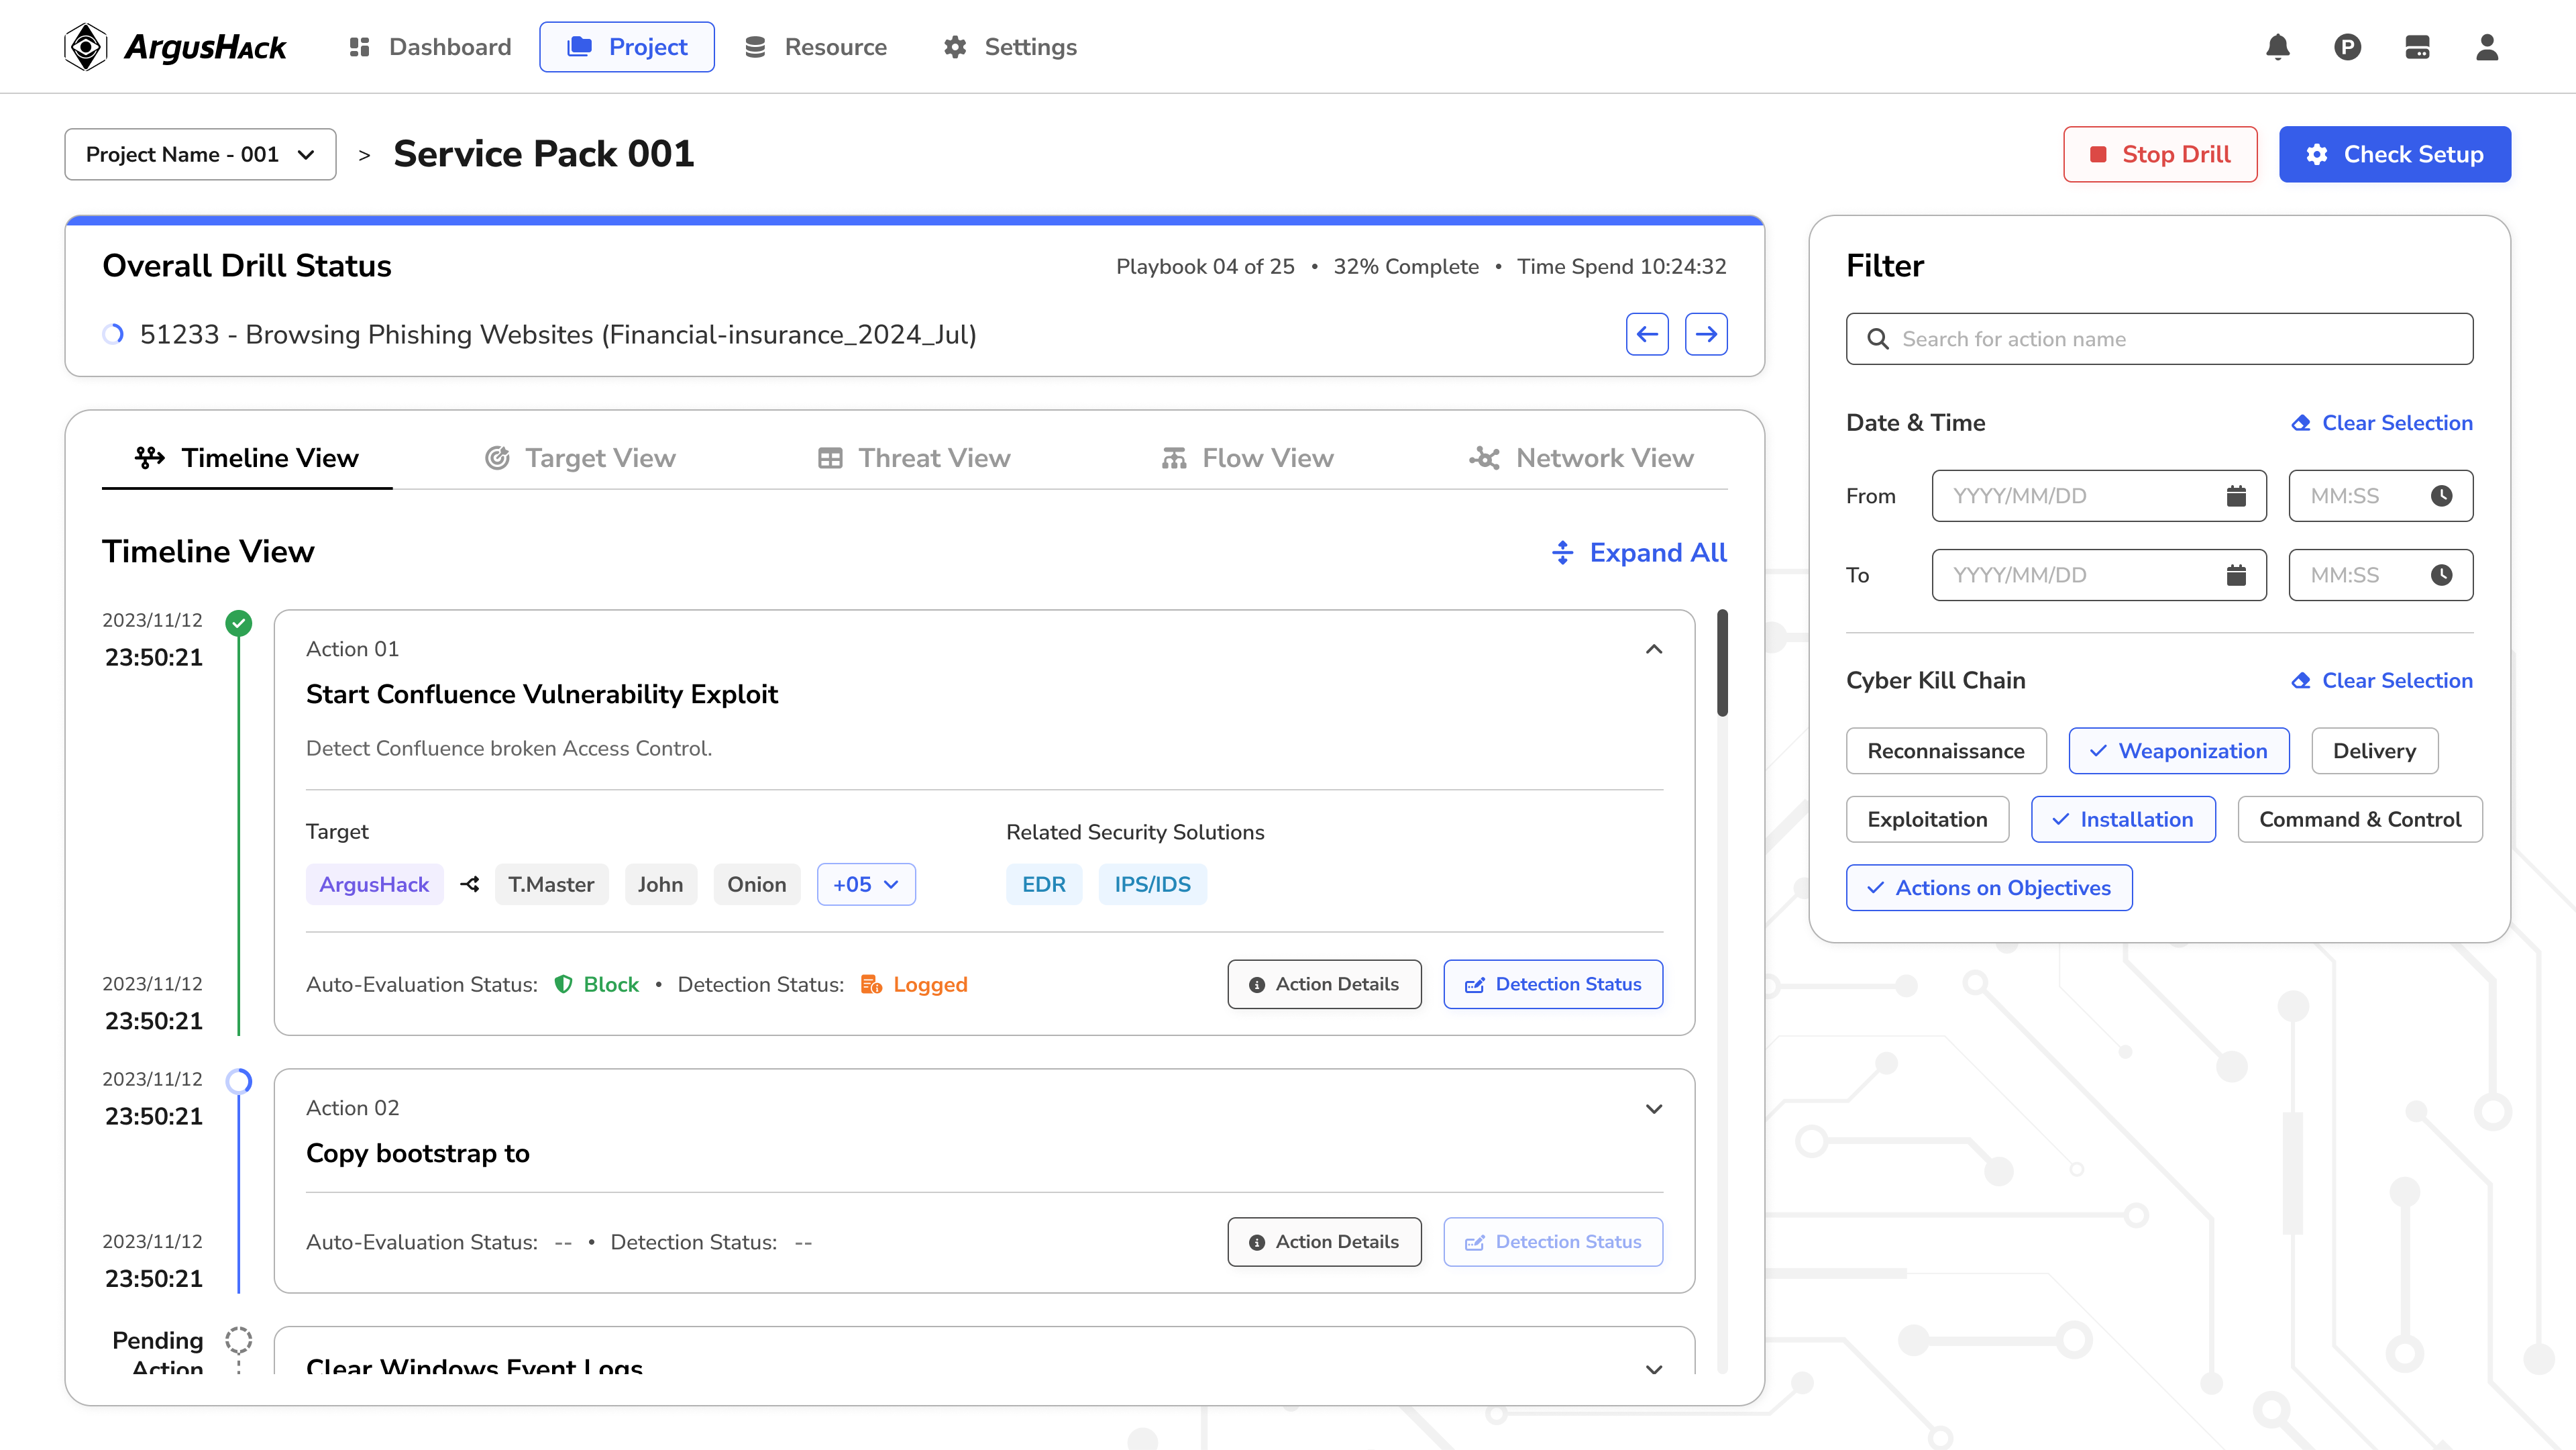Click the EDR security solution tag

[x=1044, y=884]
